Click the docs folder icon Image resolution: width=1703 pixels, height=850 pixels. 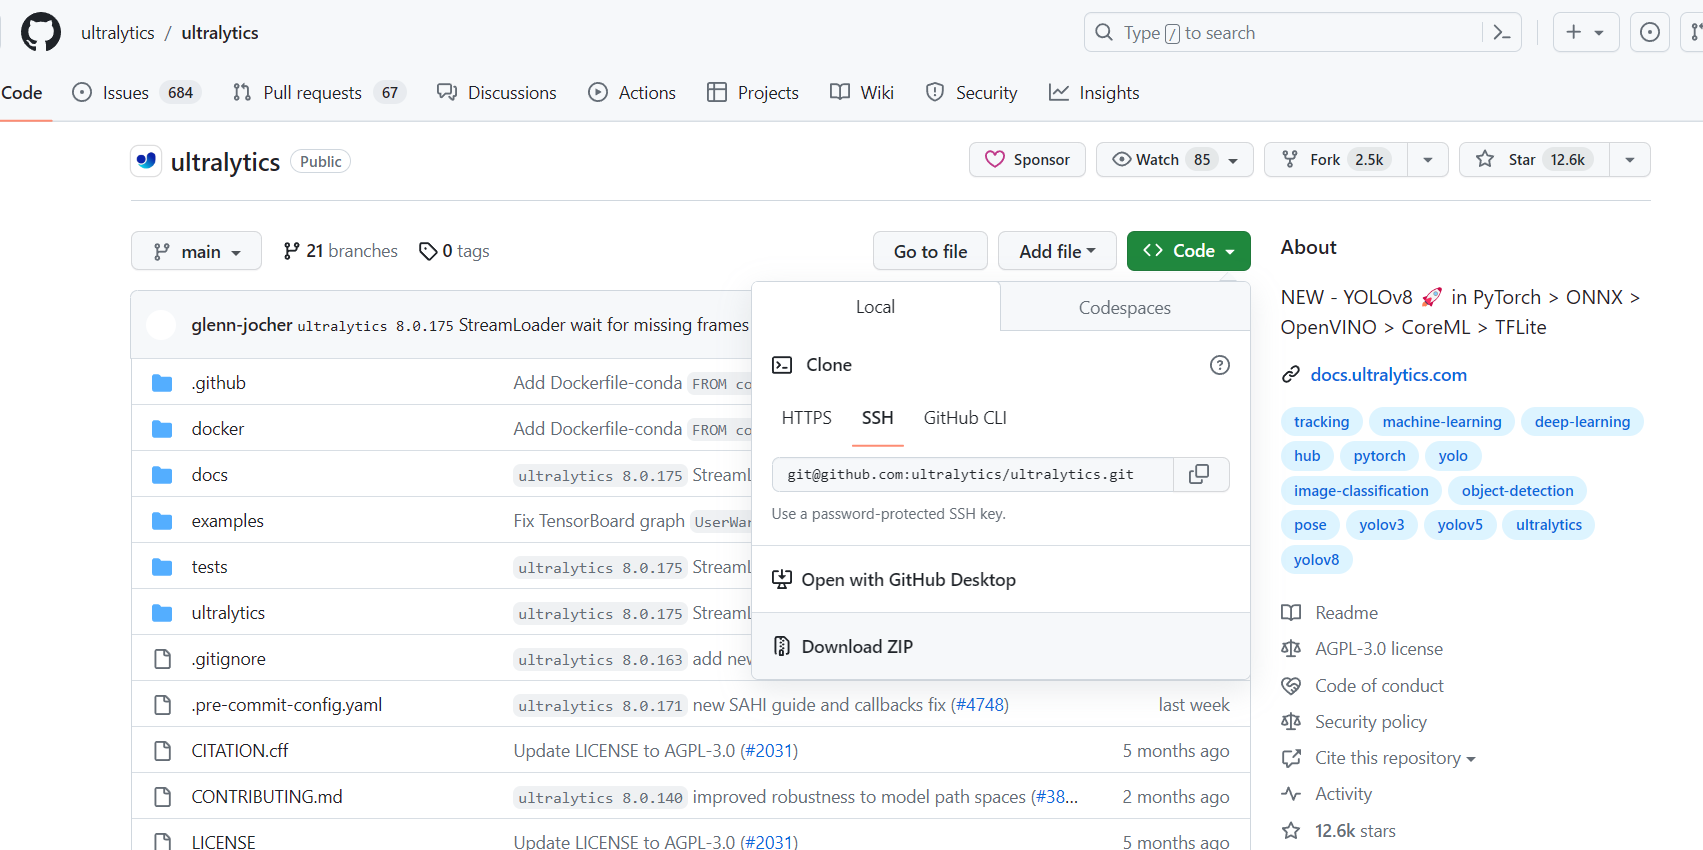point(162,475)
